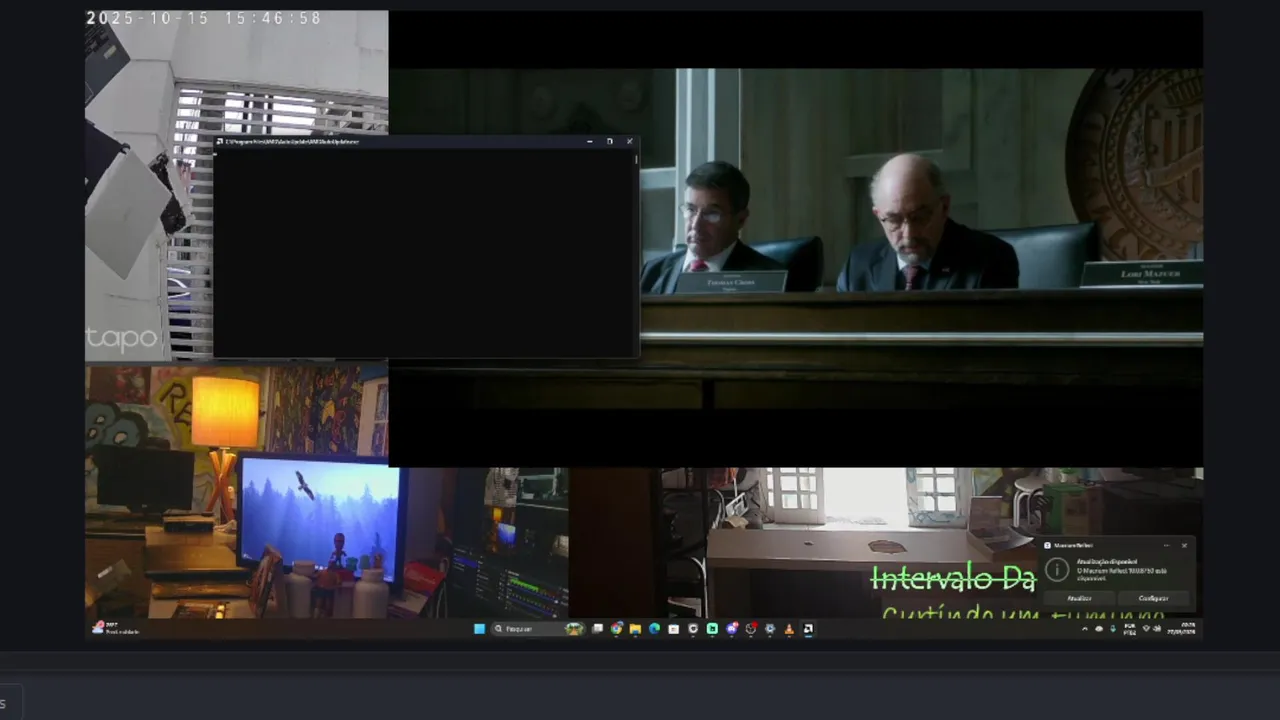Open the weather widget on the taskbar
The width and height of the screenshot is (1280, 720).
(115, 629)
